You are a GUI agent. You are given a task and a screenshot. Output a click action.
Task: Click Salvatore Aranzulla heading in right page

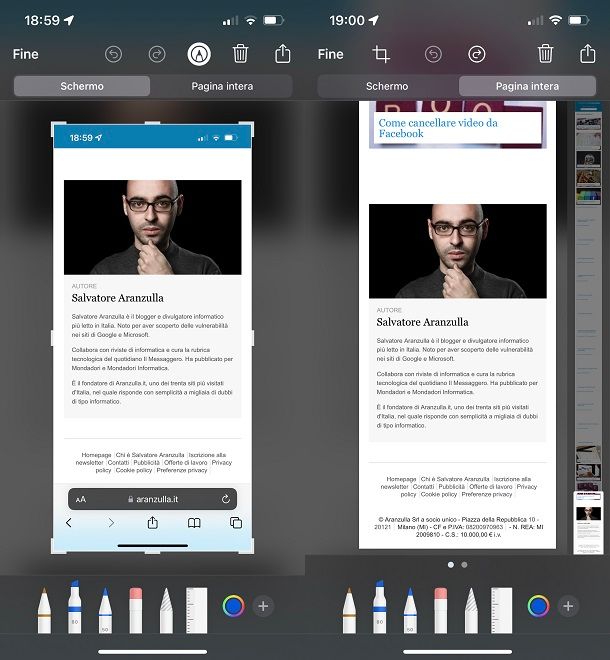point(422,322)
